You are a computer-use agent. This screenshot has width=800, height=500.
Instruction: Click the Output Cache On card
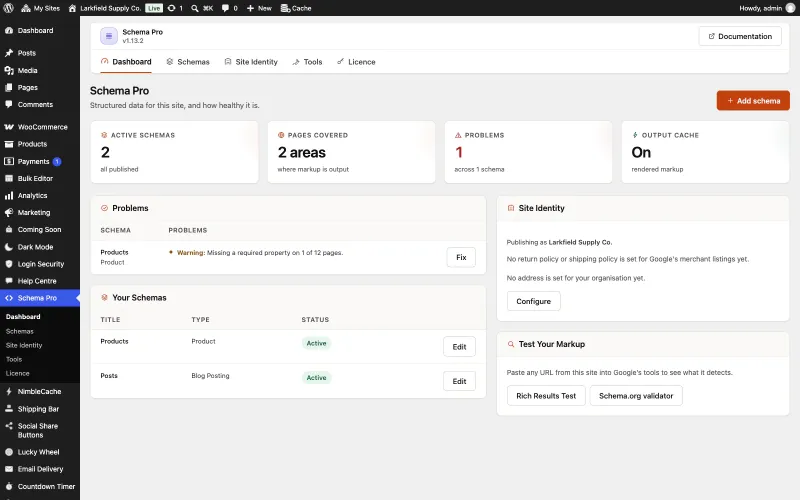click(705, 152)
